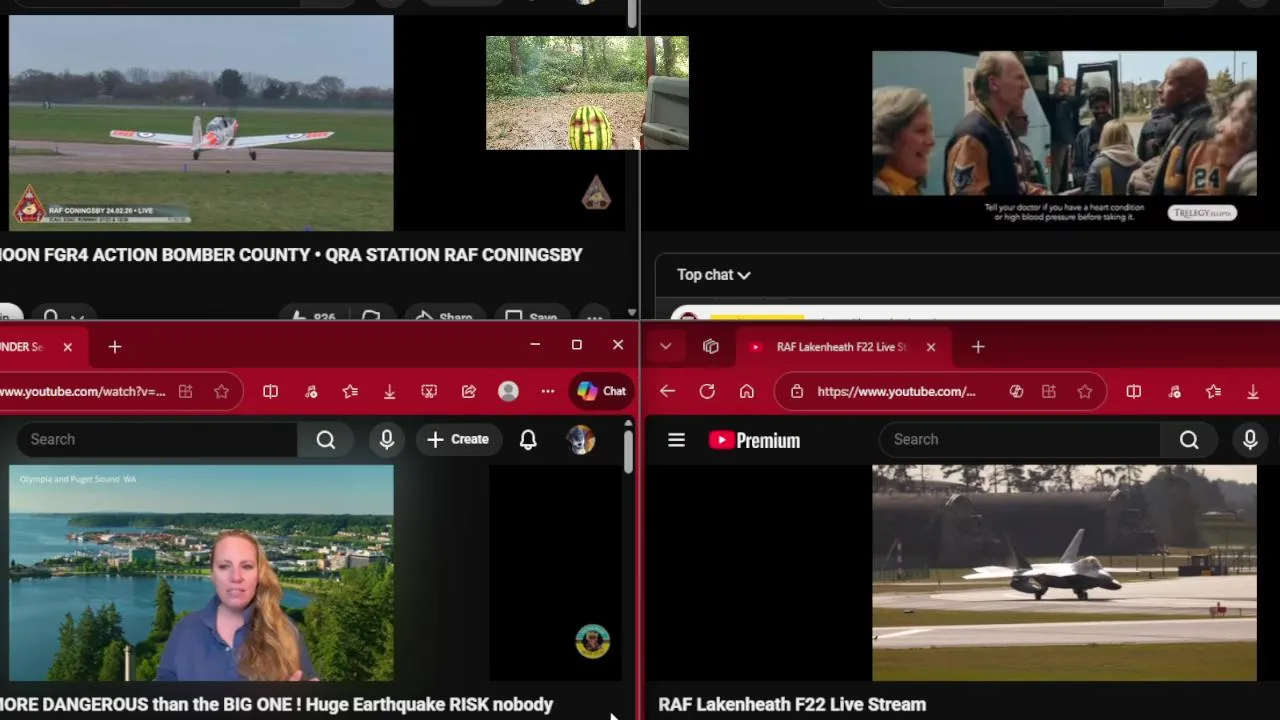The image size is (1280, 720).
Task: Click the F22 runway video player
Action: [1064, 573]
